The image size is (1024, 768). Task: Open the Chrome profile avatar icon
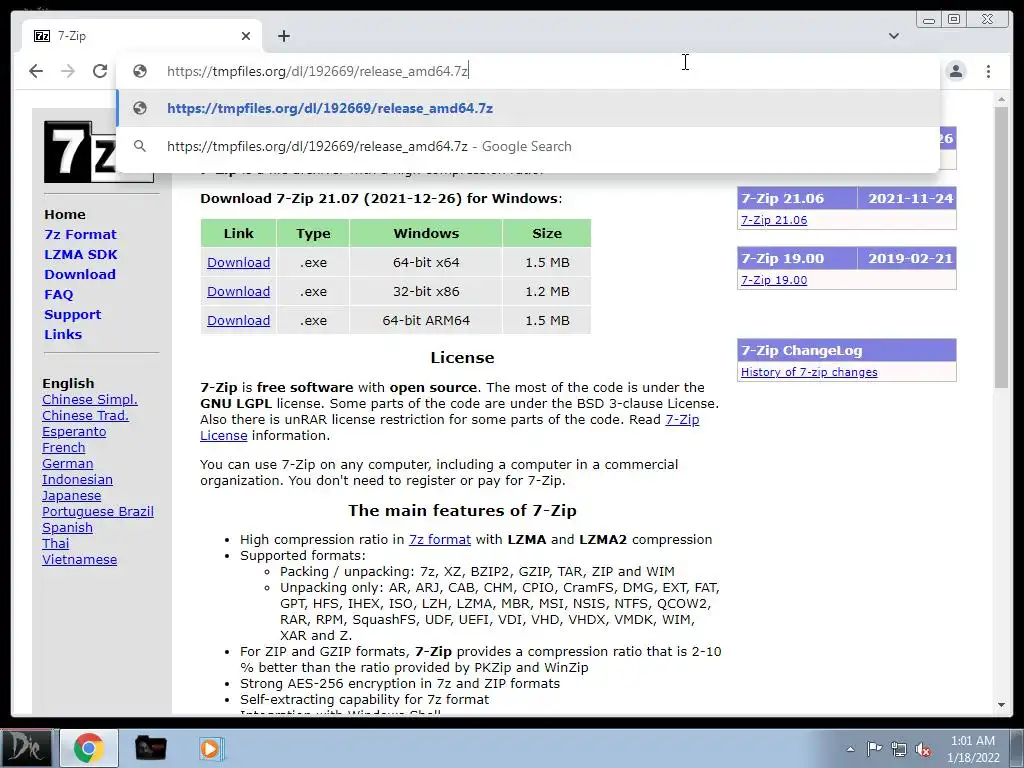[x=956, y=71]
